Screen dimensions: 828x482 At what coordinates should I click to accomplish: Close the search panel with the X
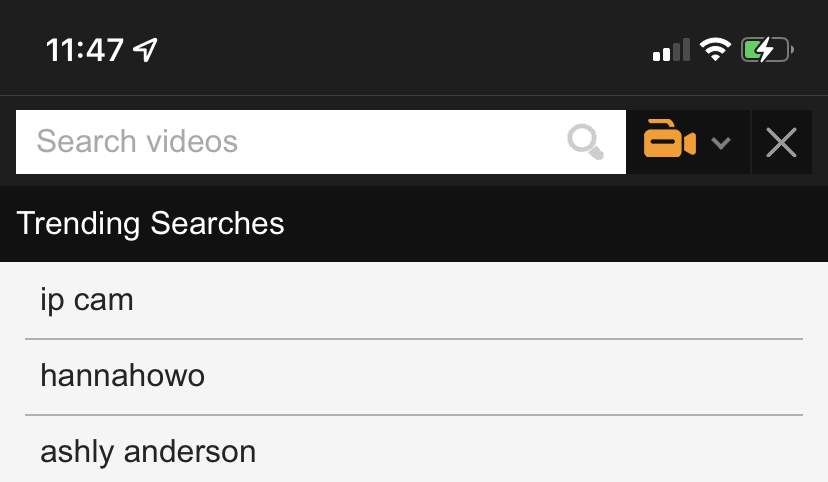click(781, 142)
